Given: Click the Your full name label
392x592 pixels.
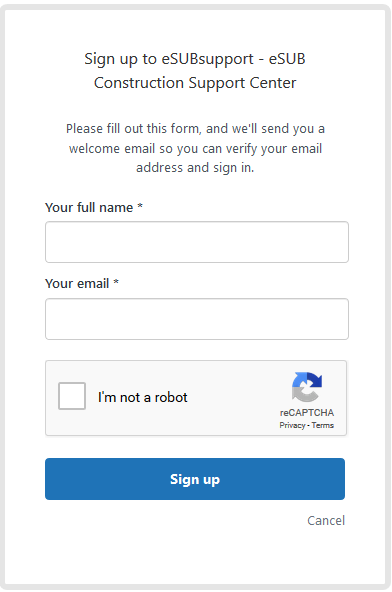Looking at the screenshot, I should click(x=89, y=208).
